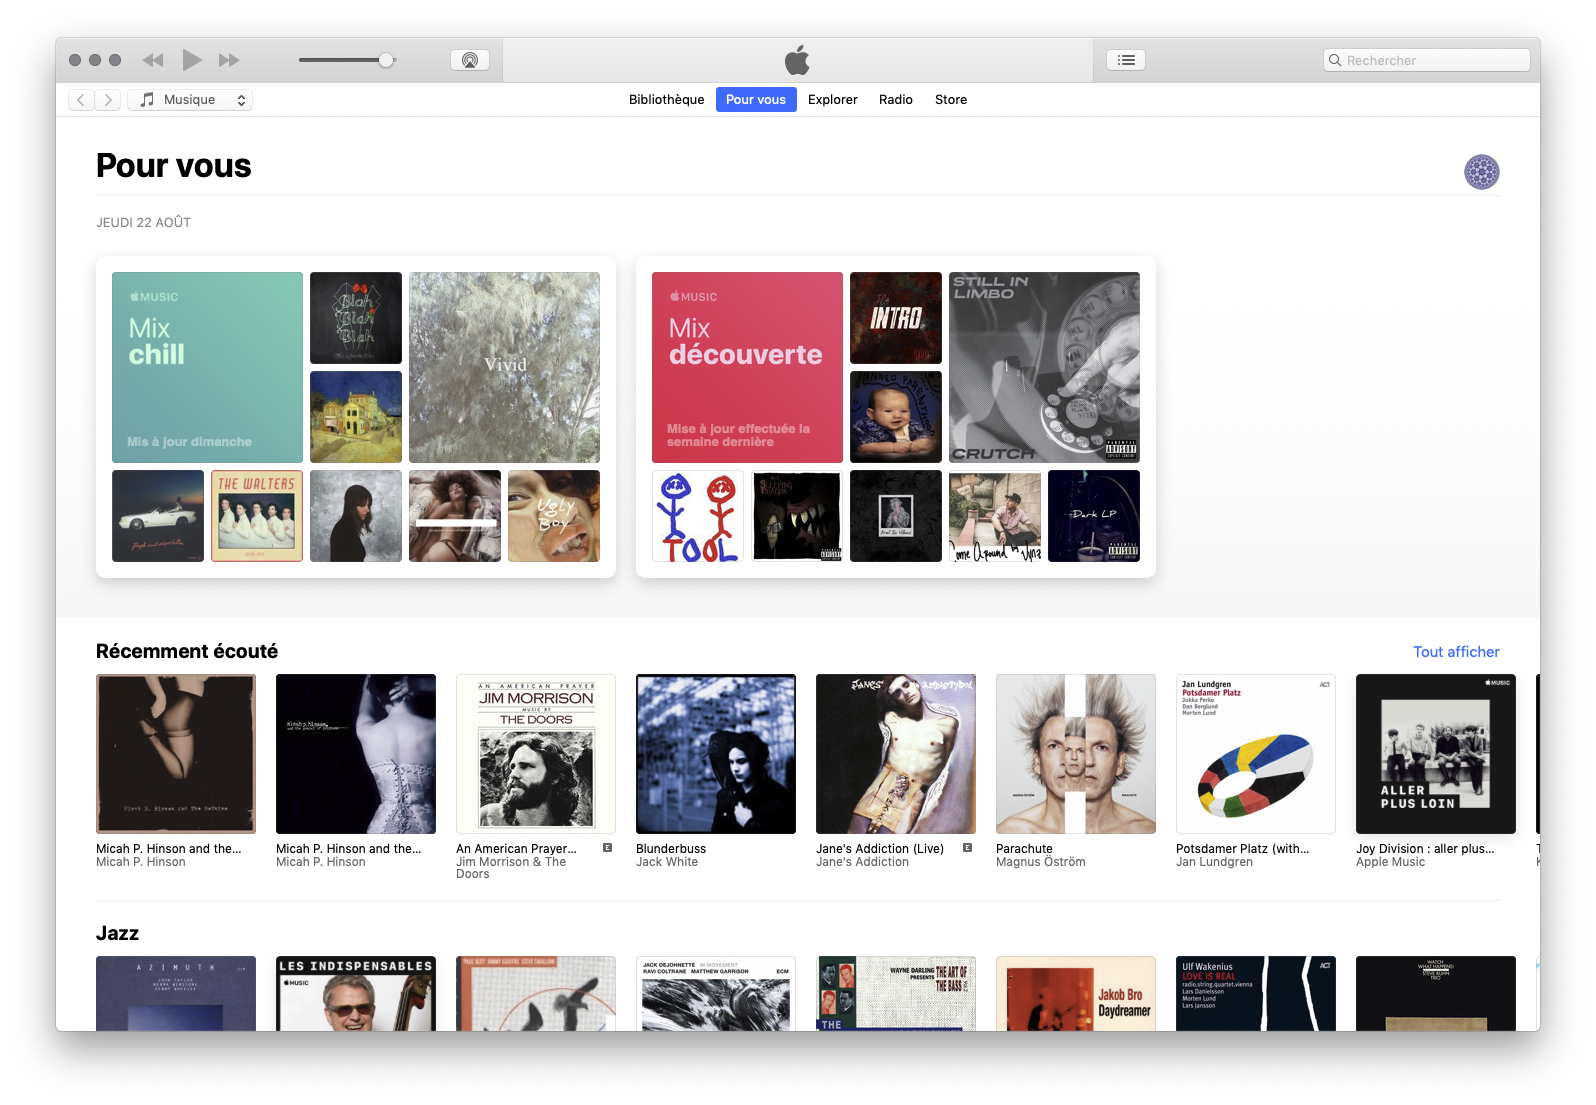Screen dimensions: 1596x1105
Task: Click the Play button
Action: [x=192, y=60]
